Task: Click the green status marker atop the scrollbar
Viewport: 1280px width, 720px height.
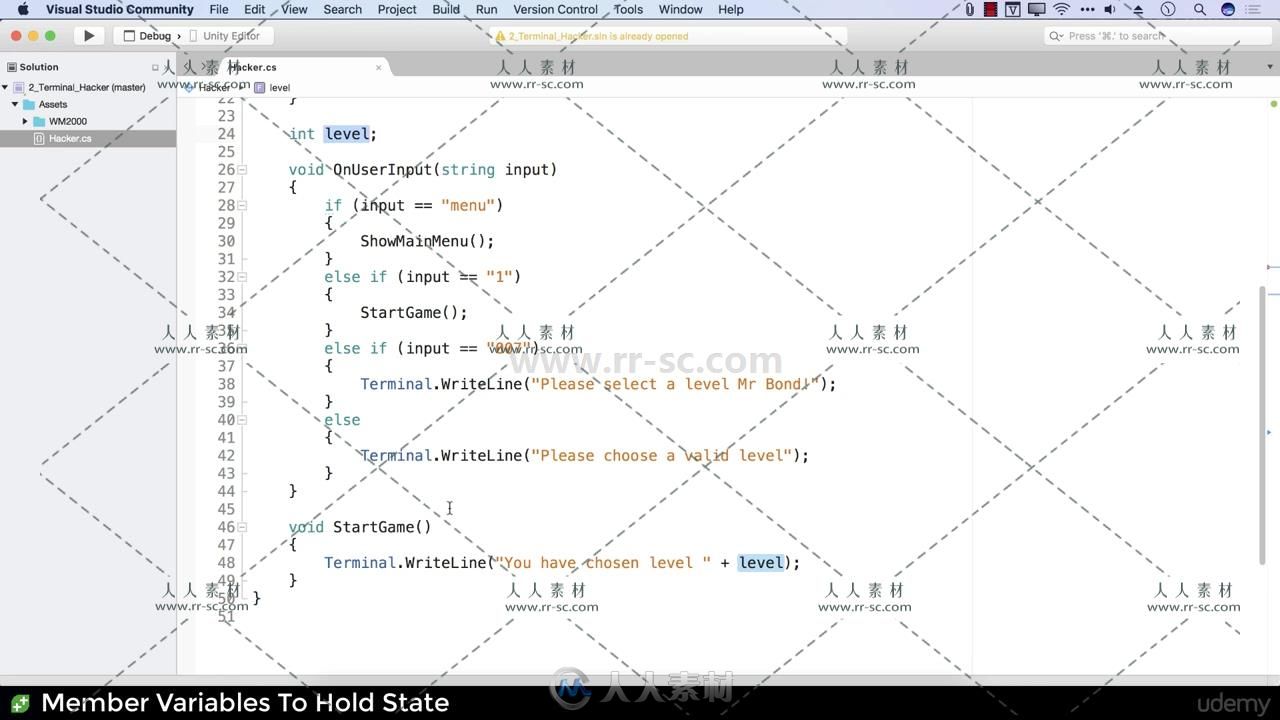Action: pyautogui.click(x=1273, y=104)
